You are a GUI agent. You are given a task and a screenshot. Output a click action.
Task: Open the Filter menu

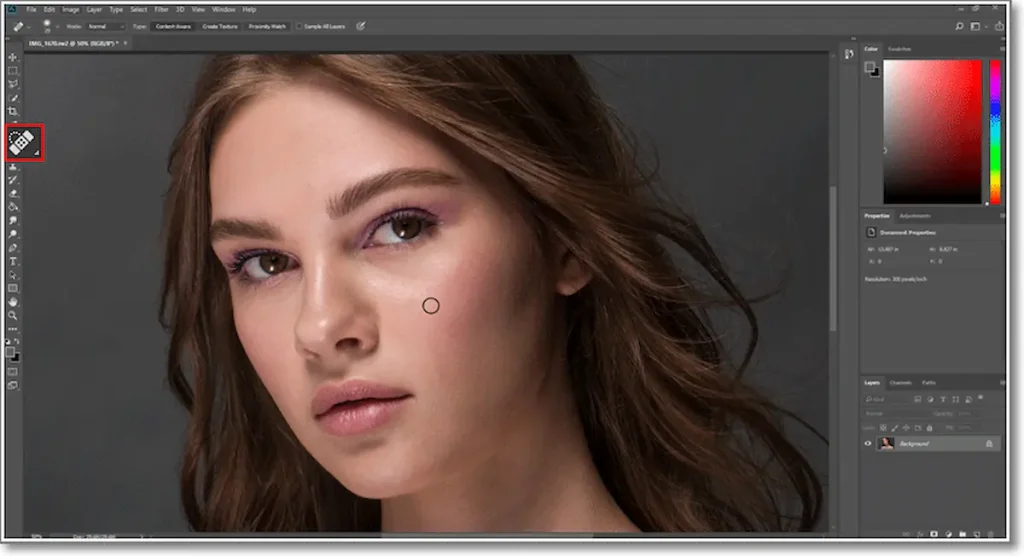pyautogui.click(x=161, y=10)
